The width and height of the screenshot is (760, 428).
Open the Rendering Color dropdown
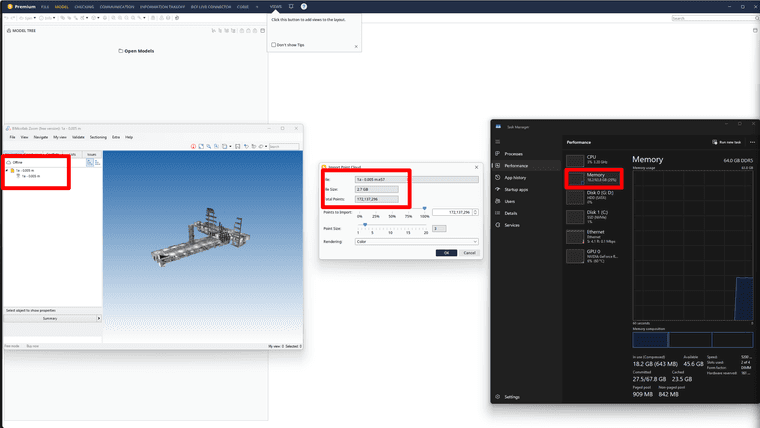(416, 241)
